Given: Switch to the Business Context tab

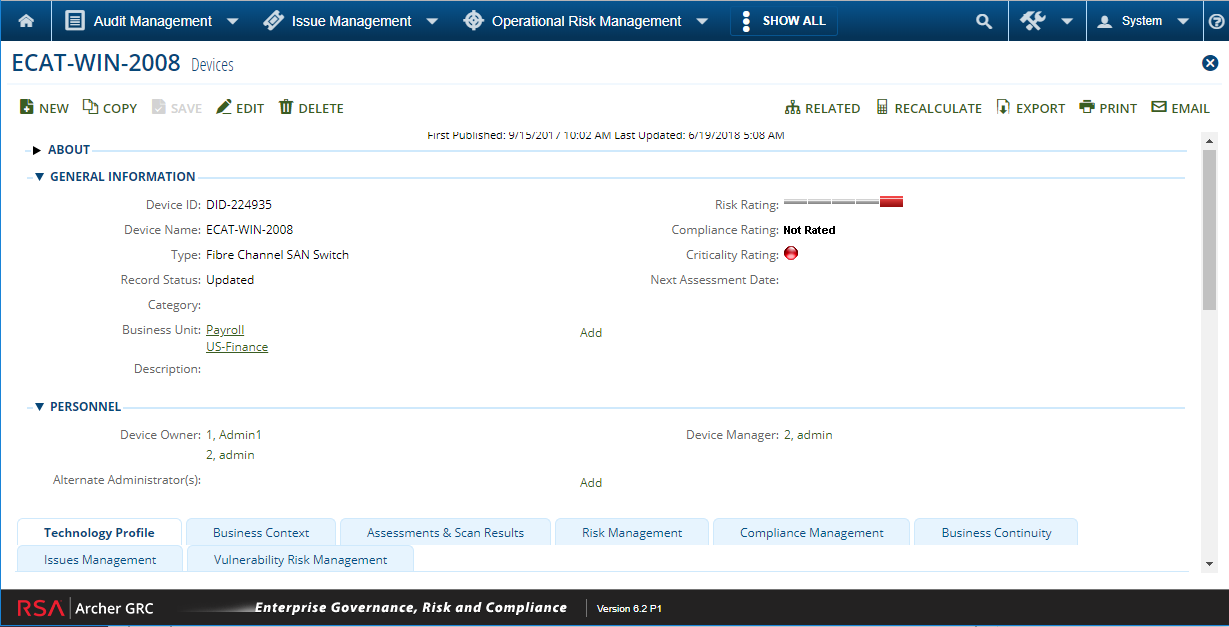Looking at the screenshot, I should point(261,533).
